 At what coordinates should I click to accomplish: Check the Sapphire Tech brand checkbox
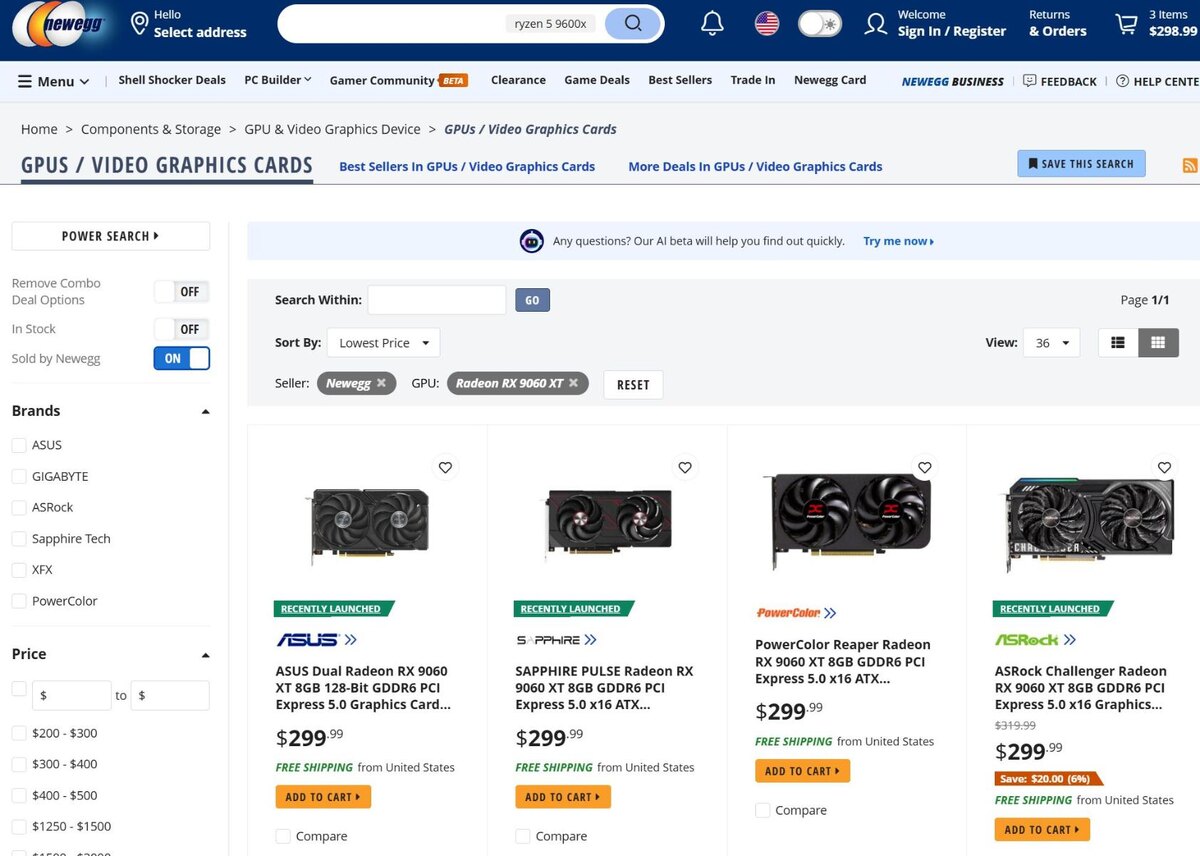coord(19,539)
